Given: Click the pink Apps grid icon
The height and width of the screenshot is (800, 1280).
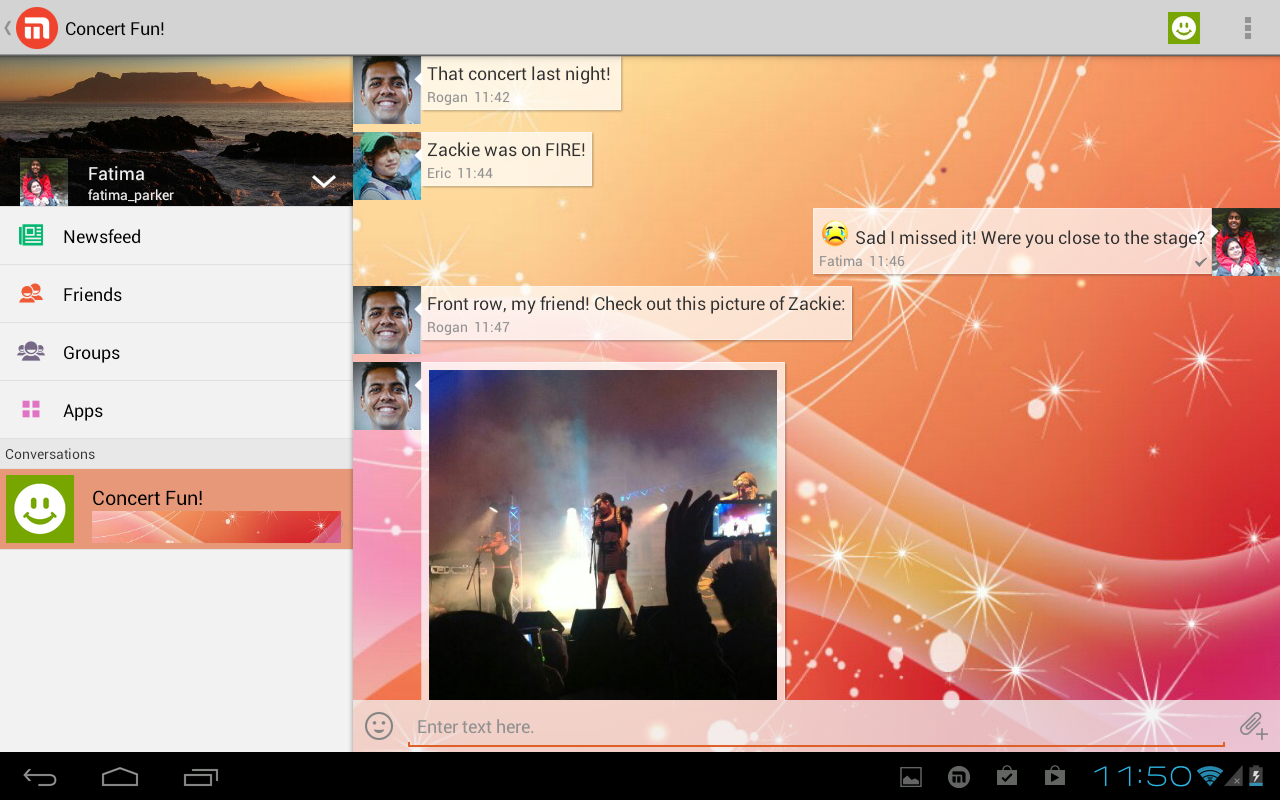Looking at the screenshot, I should point(31,410).
